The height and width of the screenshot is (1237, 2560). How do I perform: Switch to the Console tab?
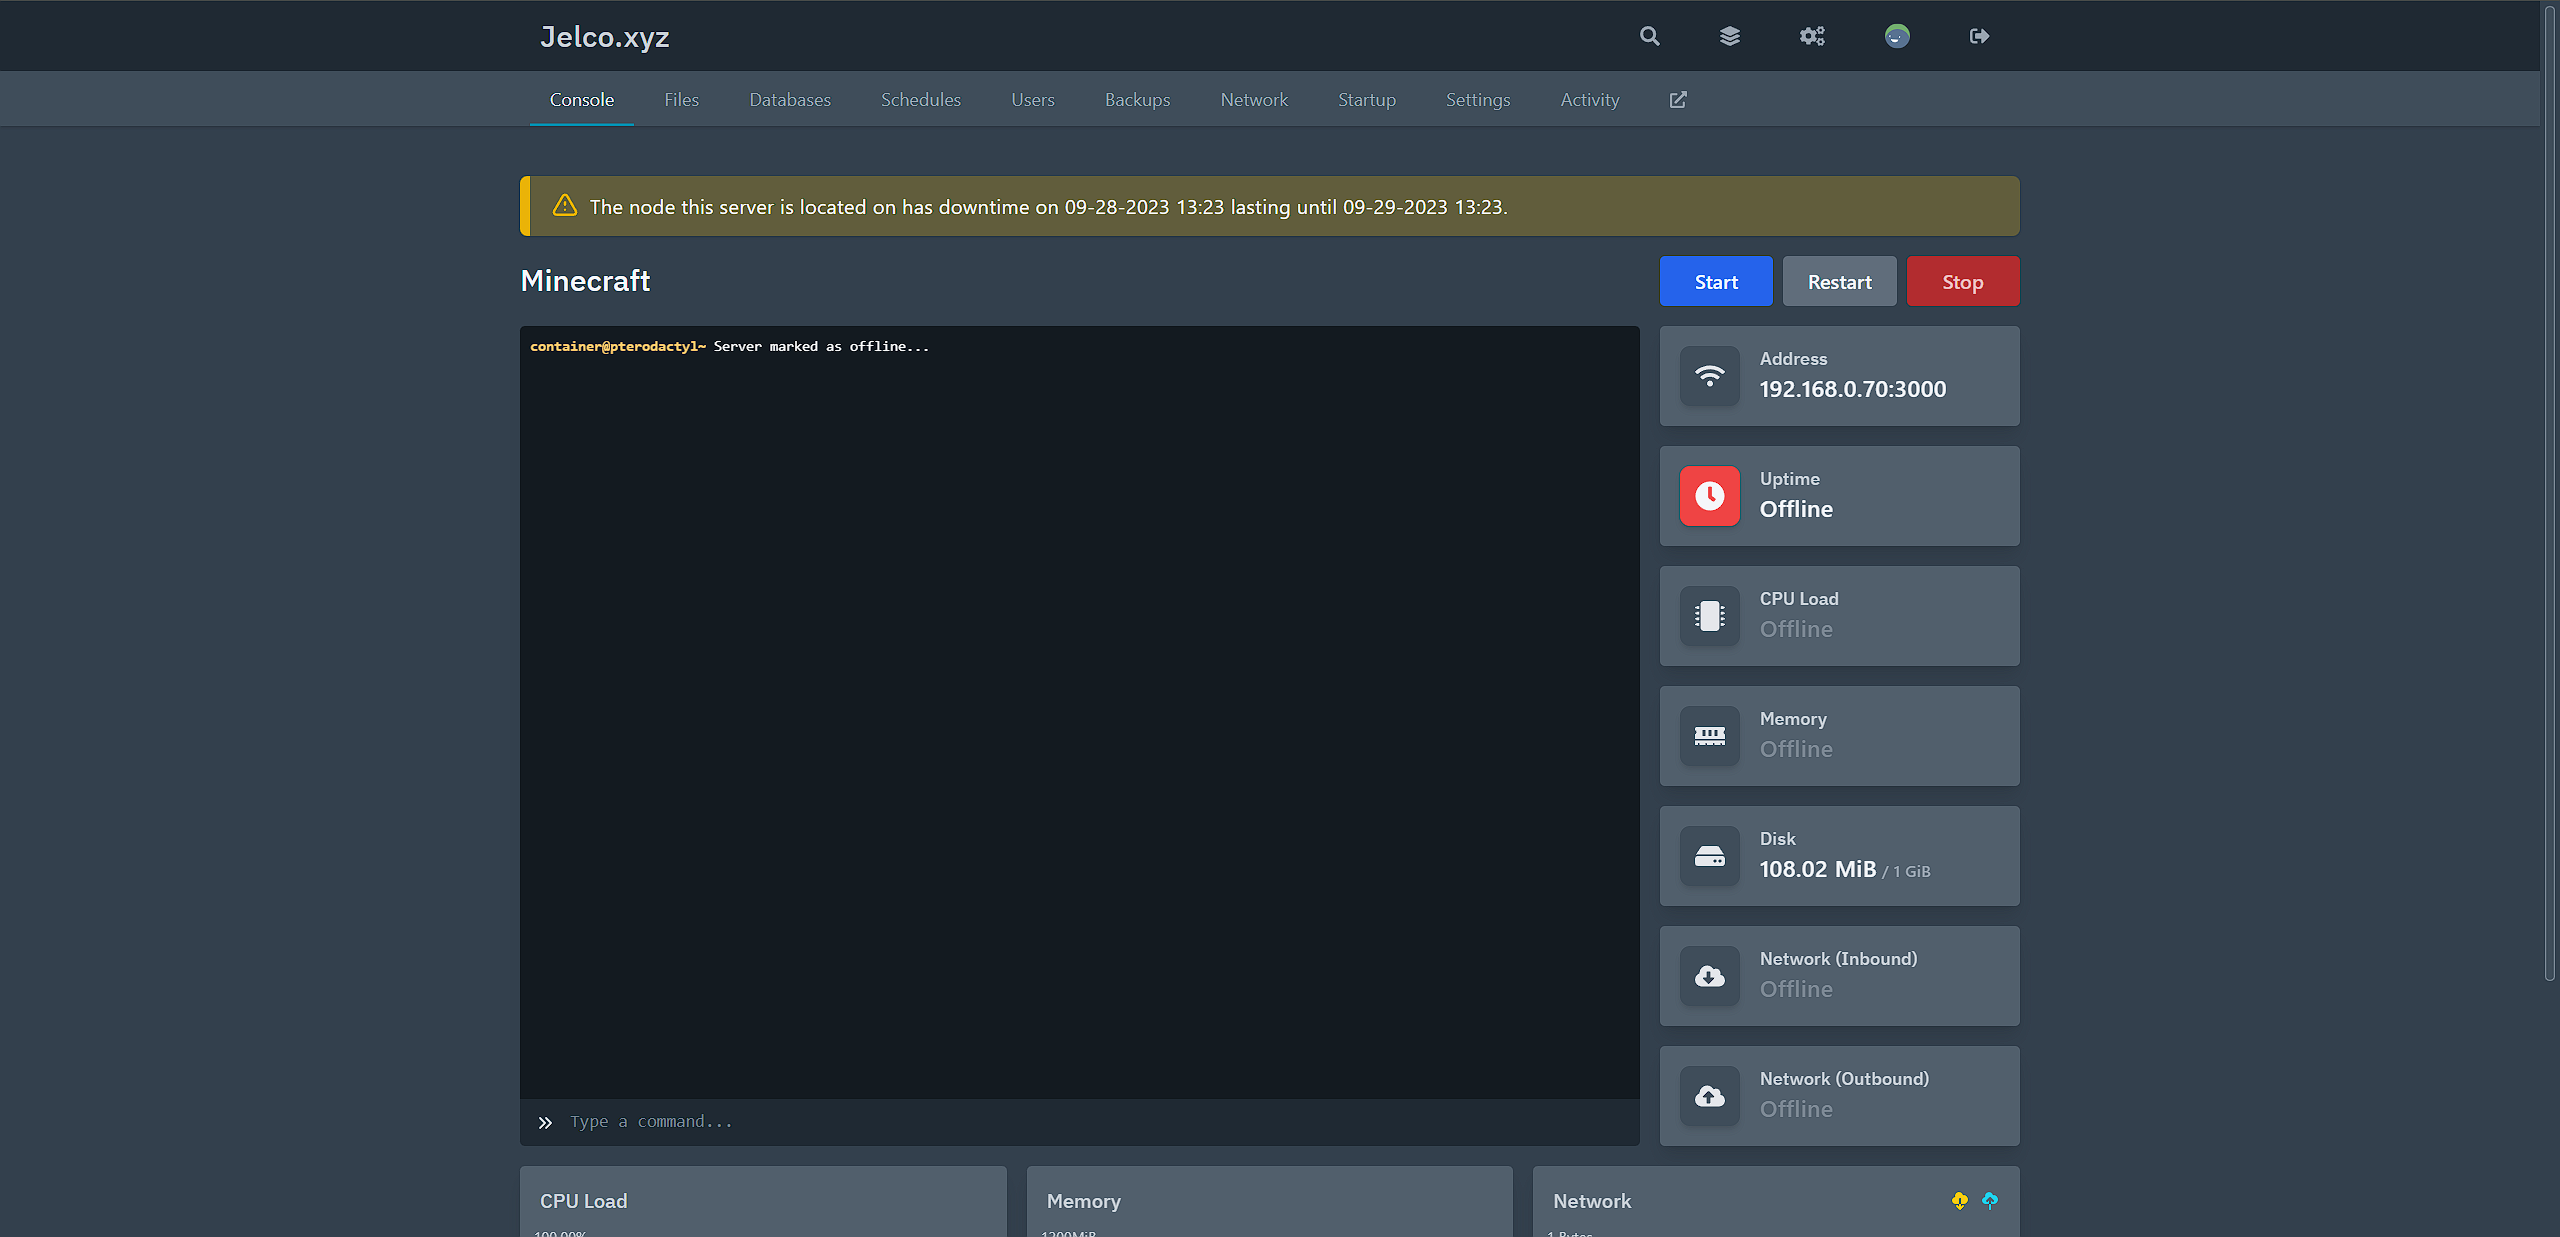pos(582,99)
